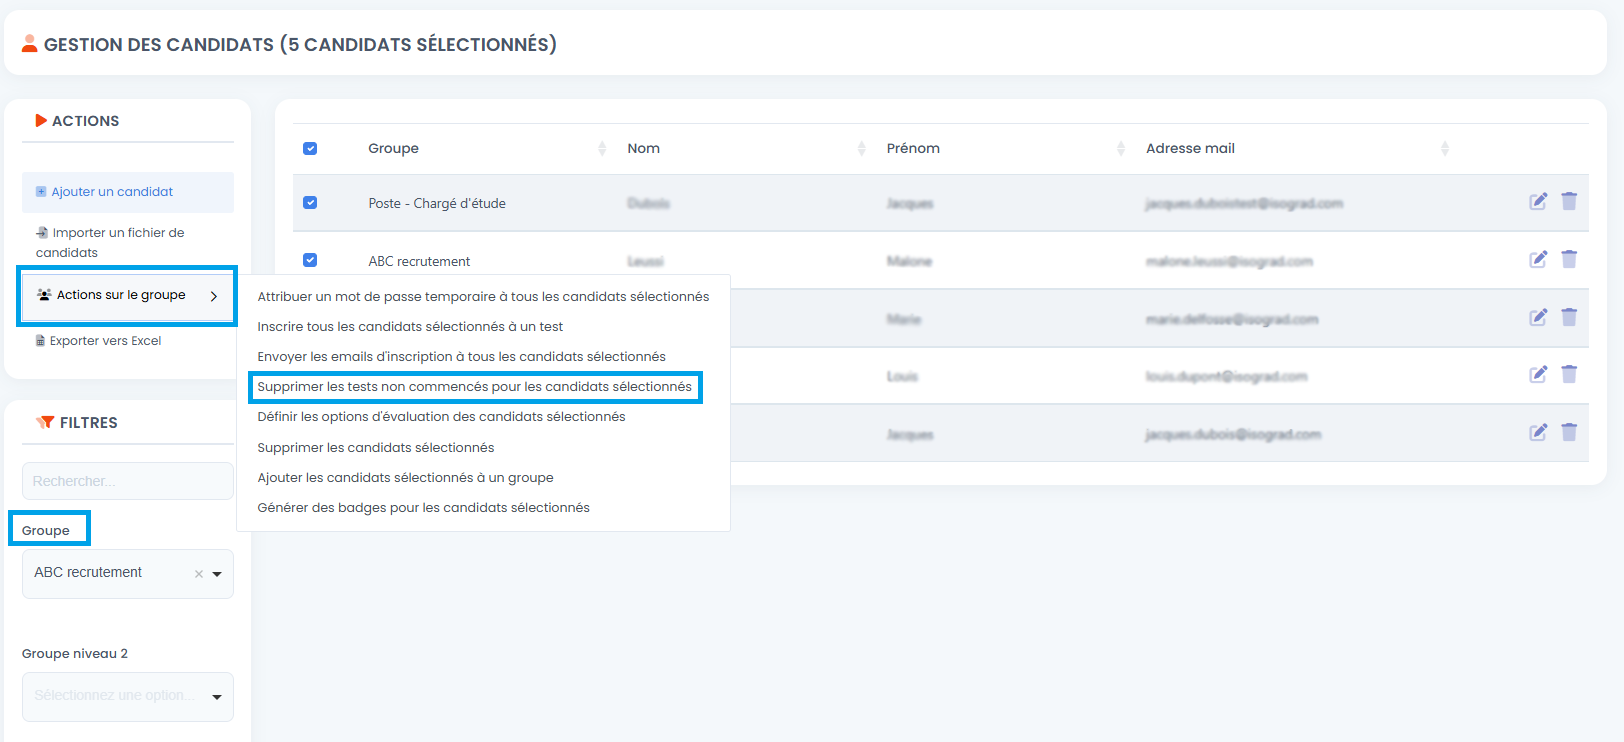Focus the Rechercher search field
The image size is (1624, 742).
128,481
